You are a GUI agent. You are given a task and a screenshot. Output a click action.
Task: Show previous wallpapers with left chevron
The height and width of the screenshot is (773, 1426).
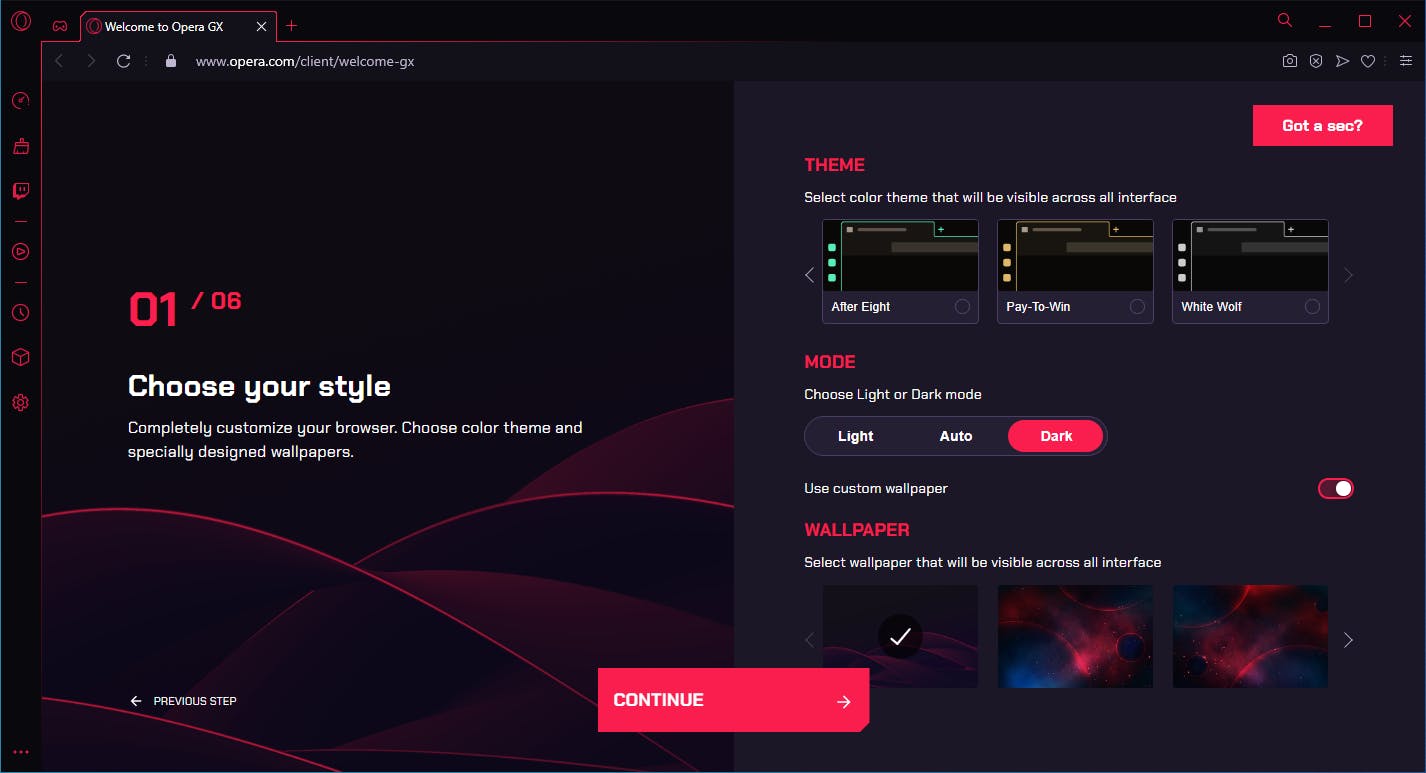(810, 640)
